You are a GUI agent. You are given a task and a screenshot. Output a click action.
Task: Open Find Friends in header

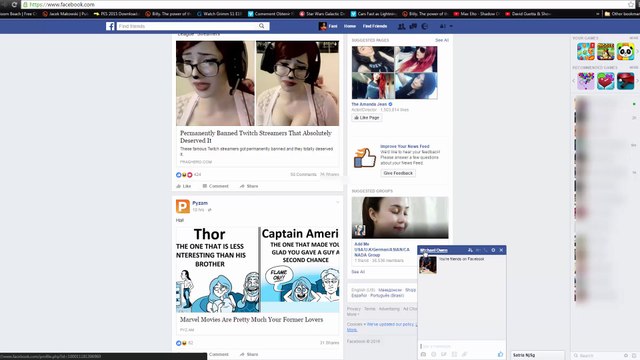pyautogui.click(x=375, y=26)
